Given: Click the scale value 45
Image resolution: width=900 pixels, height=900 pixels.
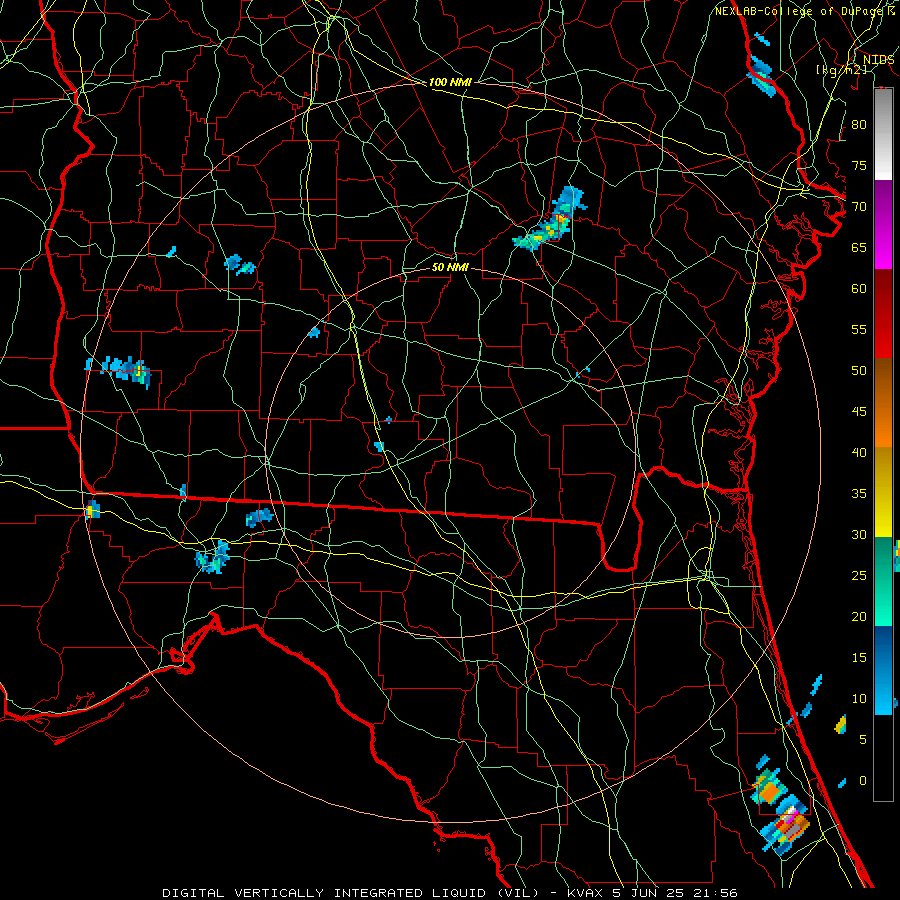Looking at the screenshot, I should [859, 412].
